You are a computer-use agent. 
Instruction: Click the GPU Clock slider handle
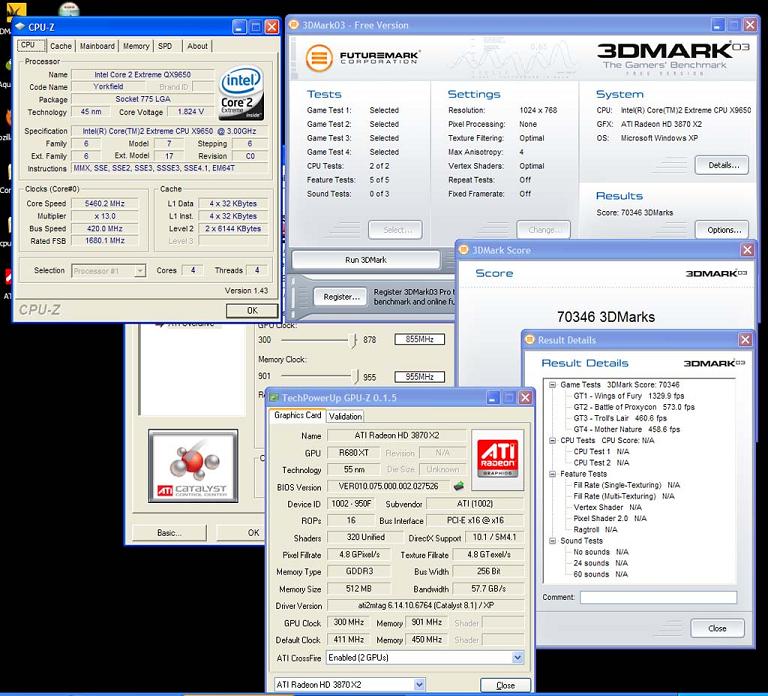pyautogui.click(x=353, y=339)
